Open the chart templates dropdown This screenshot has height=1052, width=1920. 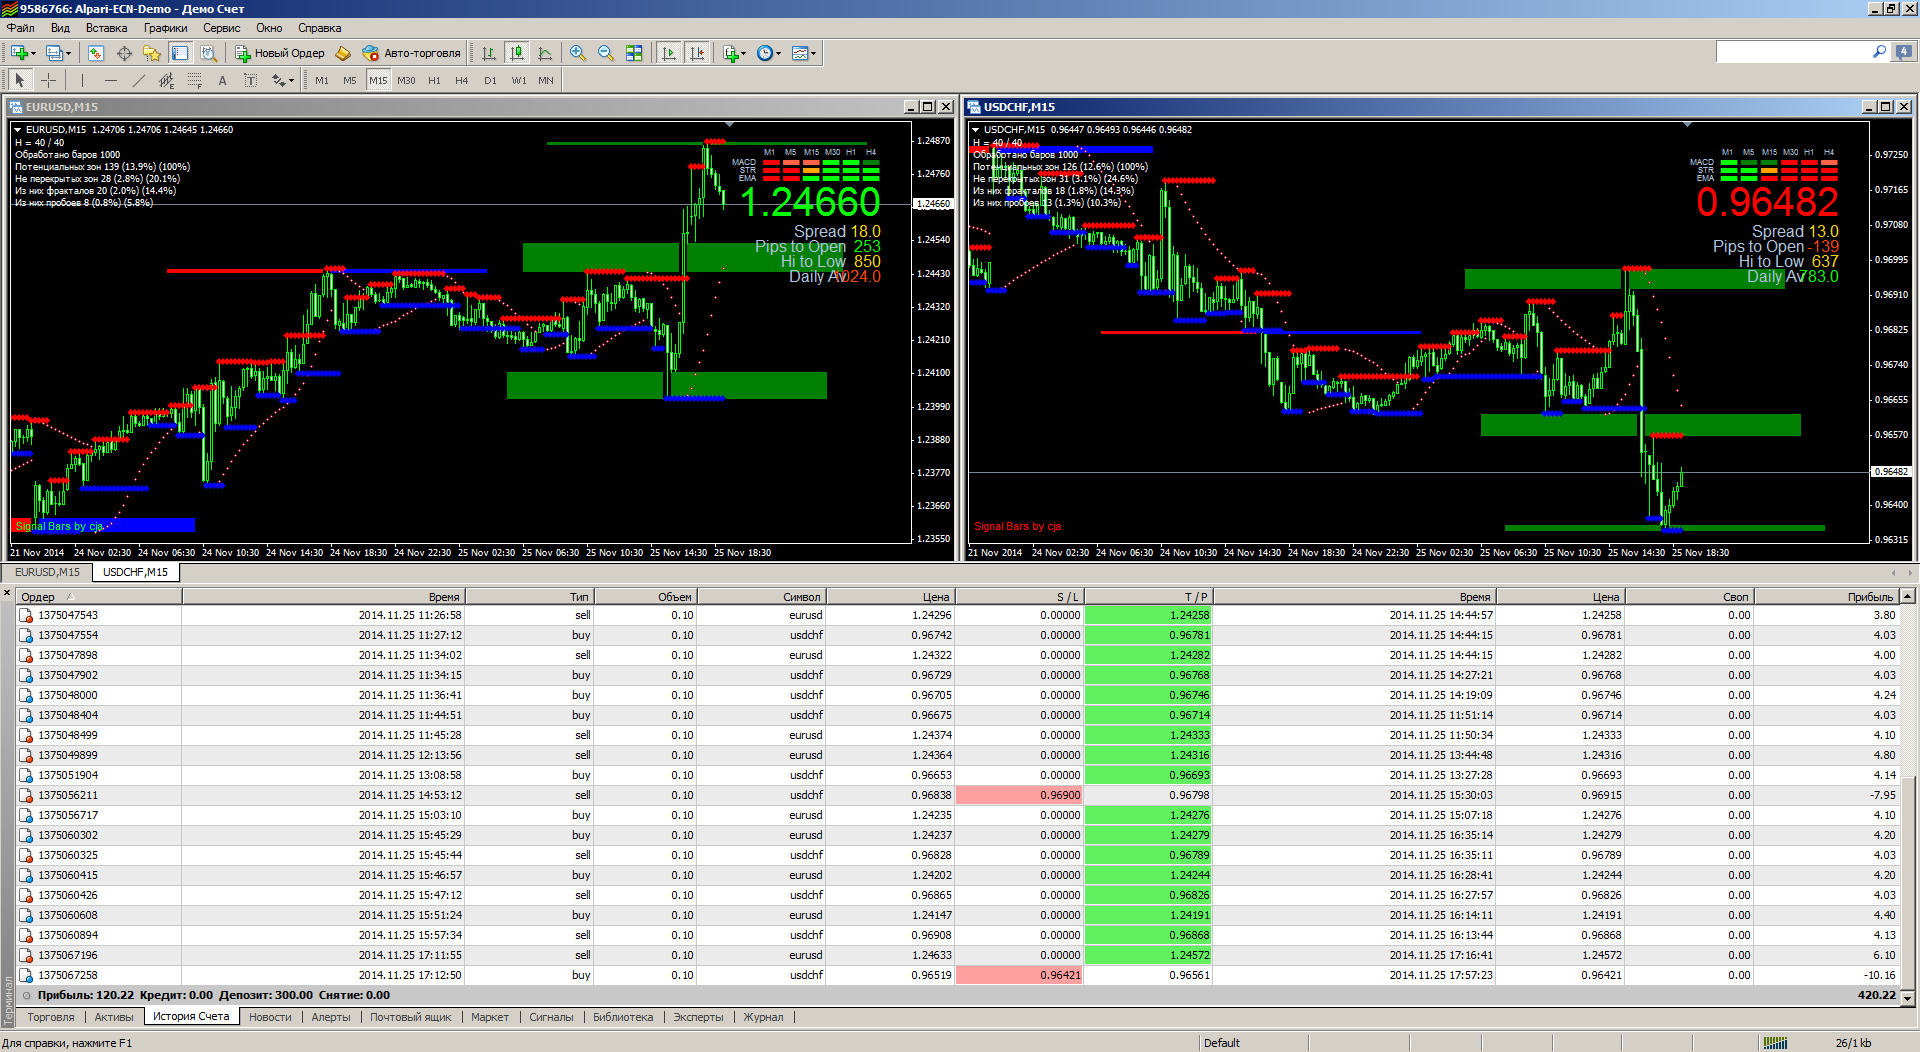point(803,53)
